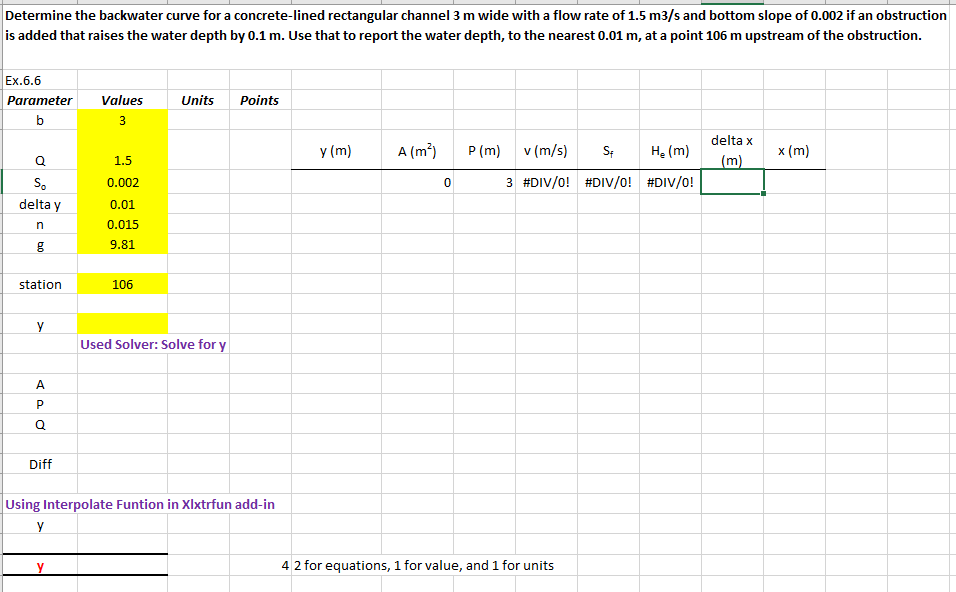Select the slope value cell 0.002
Viewport: 956px width, 592px height.
point(123,182)
